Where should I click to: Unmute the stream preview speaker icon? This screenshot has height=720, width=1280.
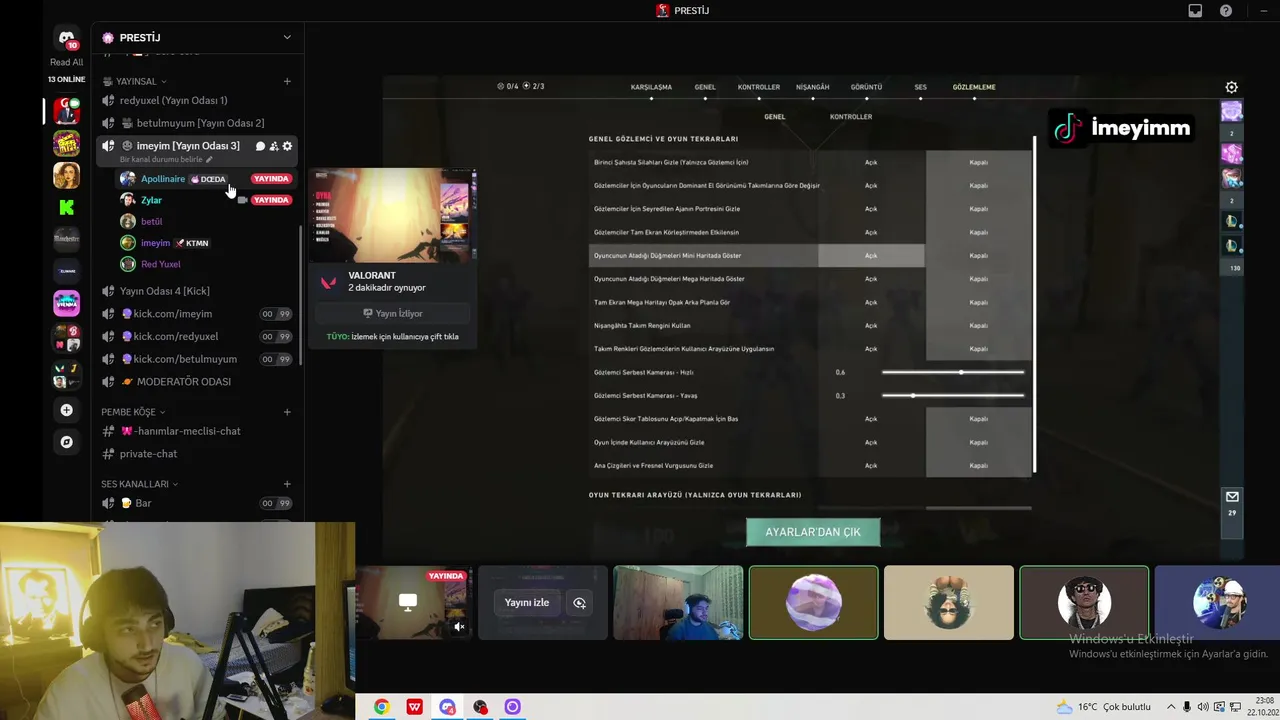pyautogui.click(x=459, y=627)
